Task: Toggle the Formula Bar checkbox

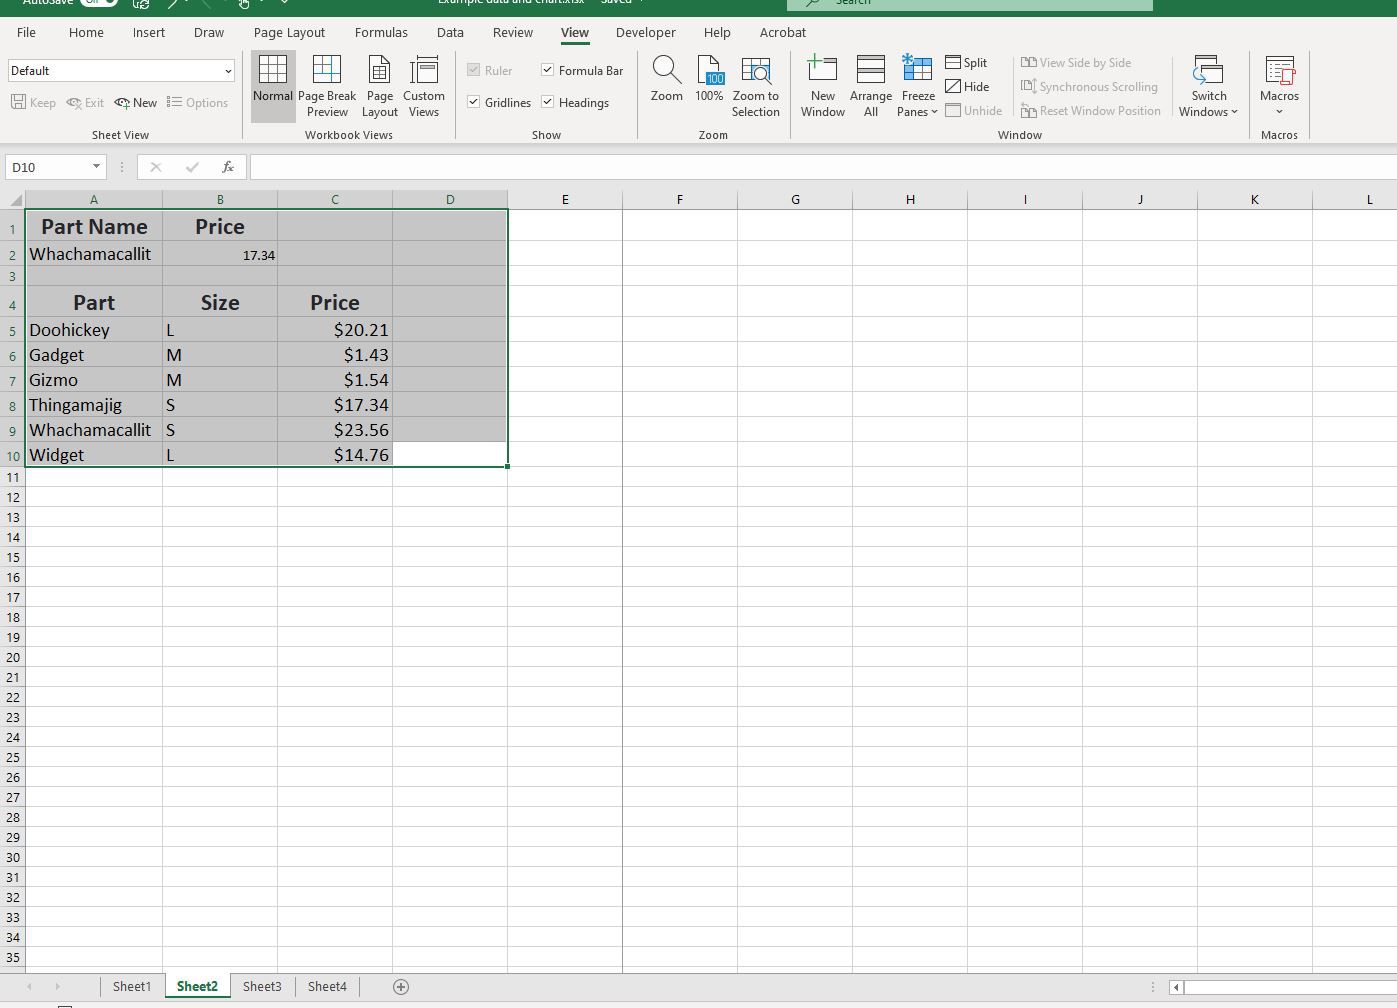Action: [548, 70]
